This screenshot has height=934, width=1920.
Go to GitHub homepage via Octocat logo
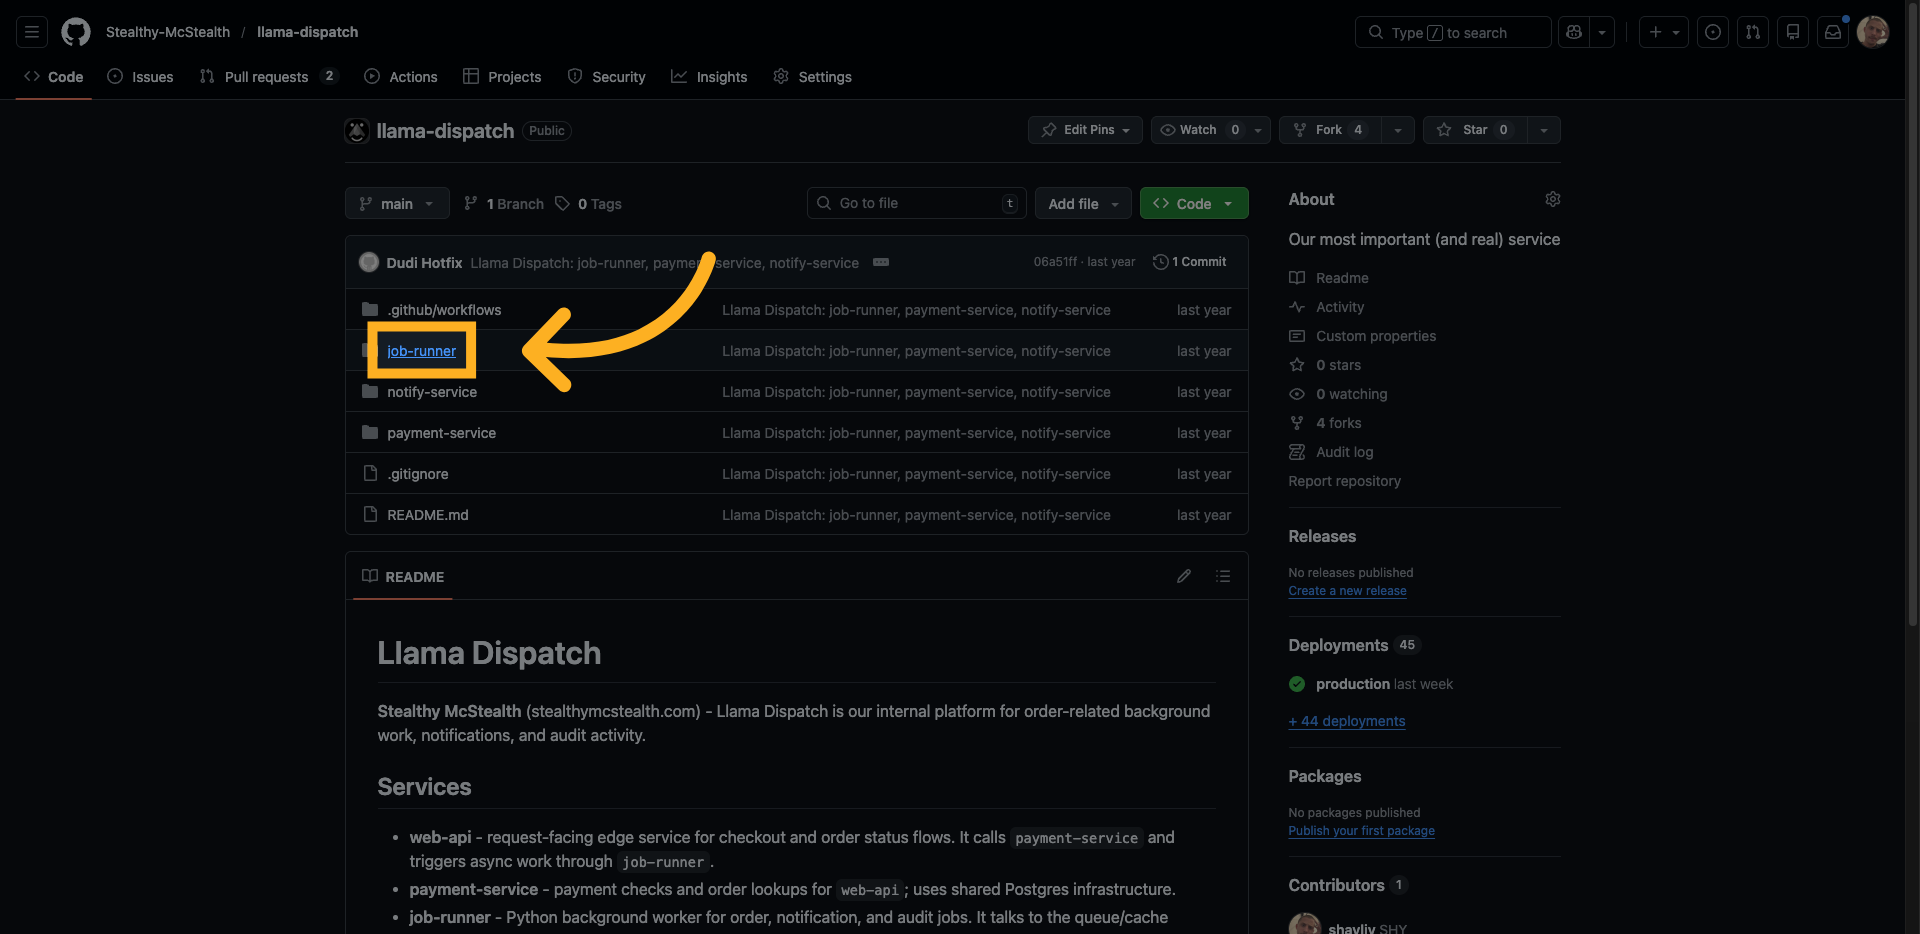pos(76,32)
